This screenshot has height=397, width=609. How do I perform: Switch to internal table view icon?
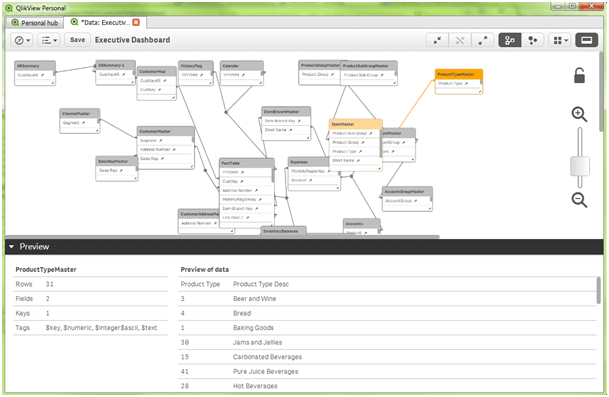[x=510, y=40]
